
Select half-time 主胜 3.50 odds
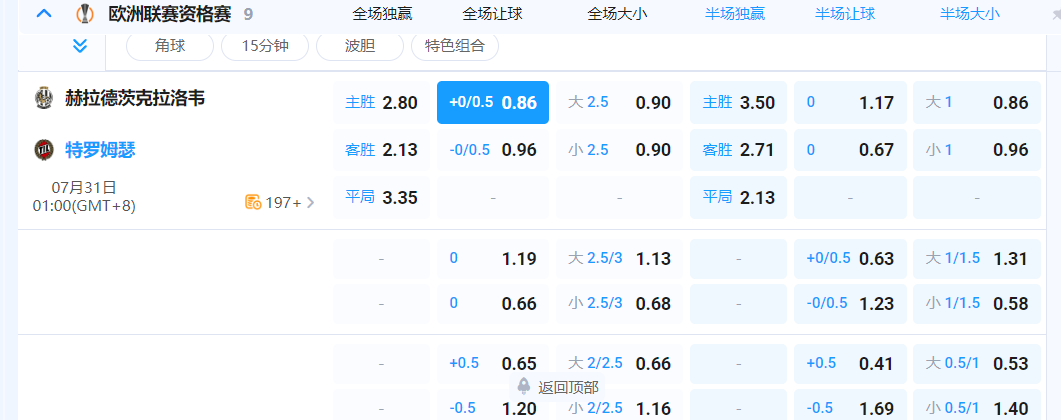[738, 103]
